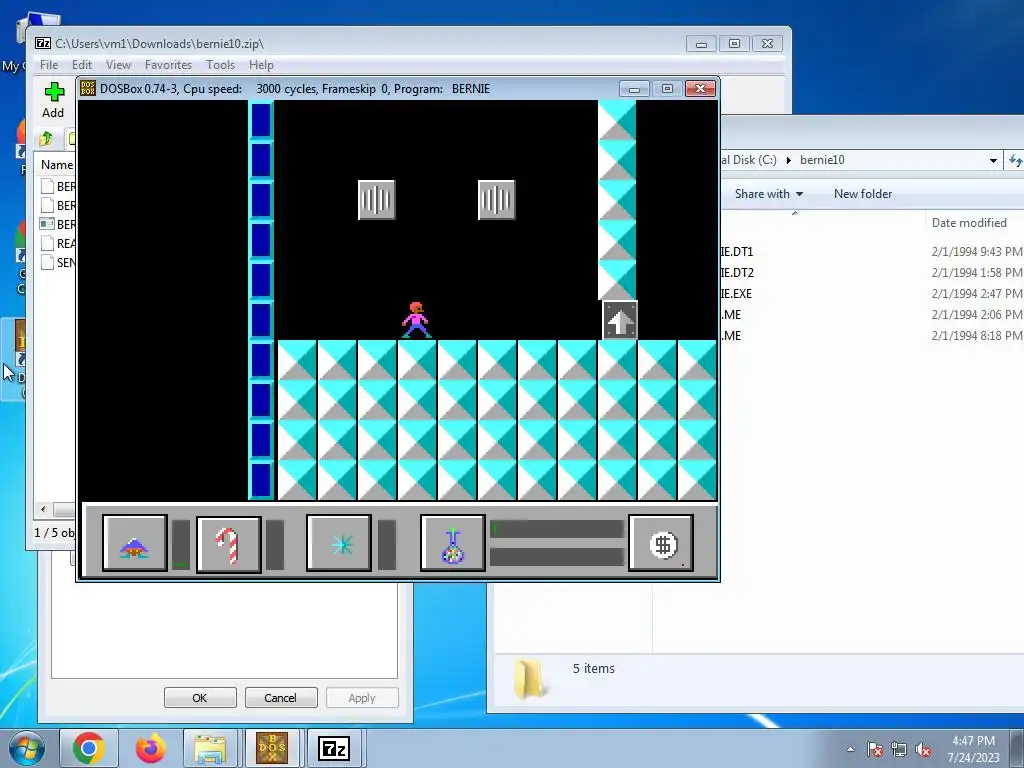Click the up-folder arrow icon in 7-Zip
This screenshot has width=1024, height=768.
point(46,138)
